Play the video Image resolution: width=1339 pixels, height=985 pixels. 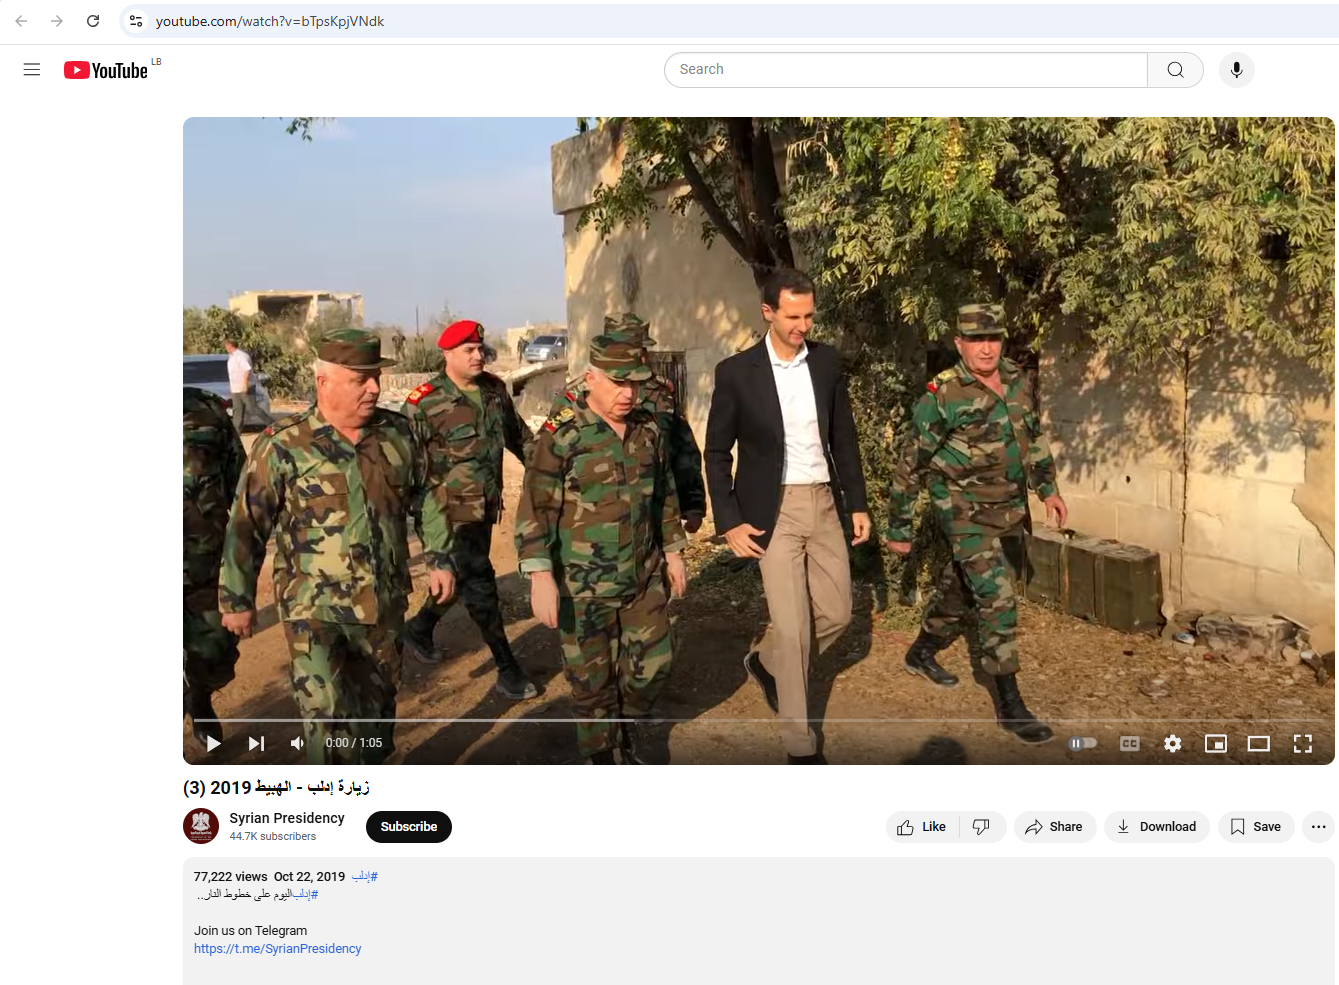click(213, 743)
